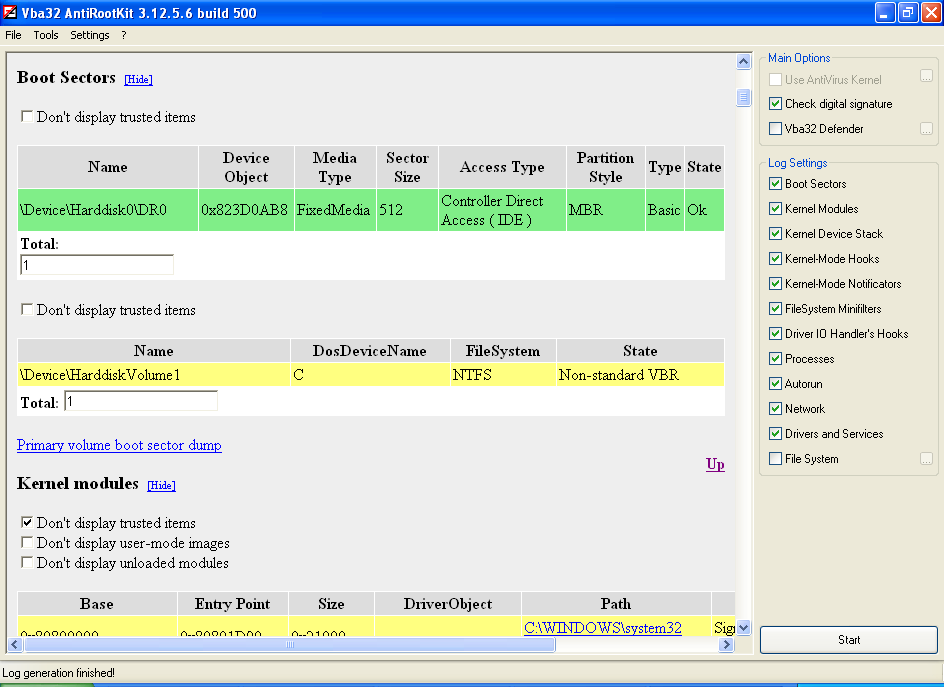
Task: Enable File System log setting
Action: coord(775,459)
